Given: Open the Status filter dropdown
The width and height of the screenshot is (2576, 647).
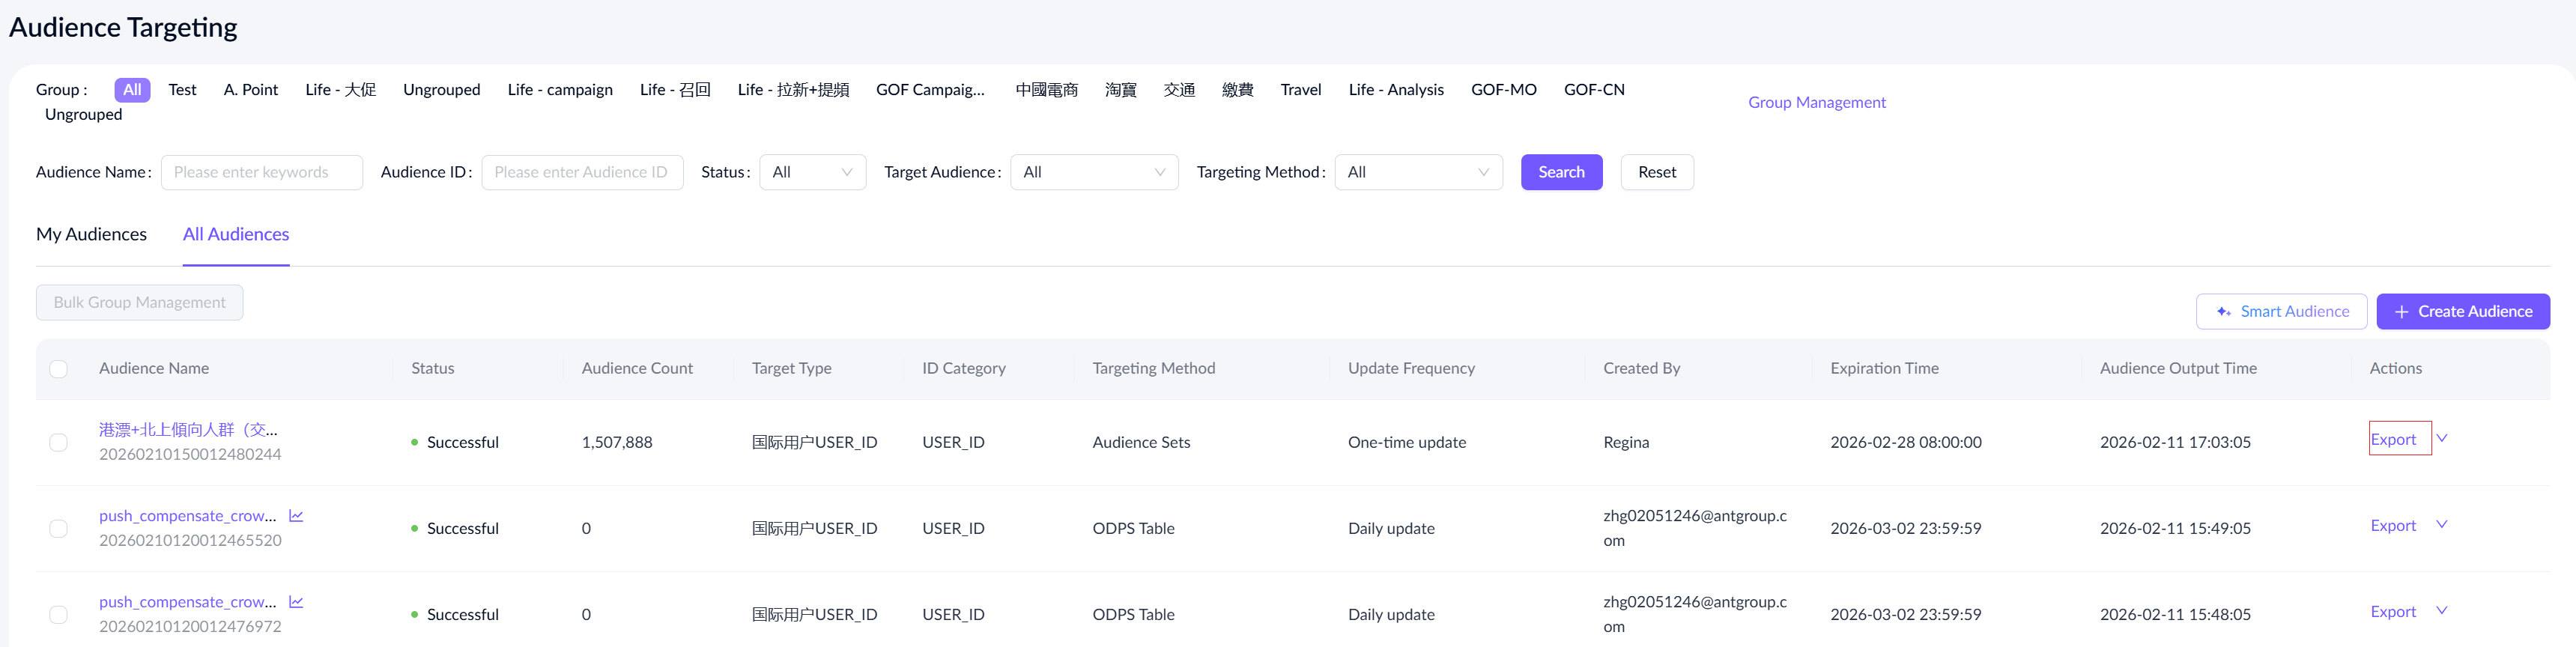Looking at the screenshot, I should pos(812,172).
